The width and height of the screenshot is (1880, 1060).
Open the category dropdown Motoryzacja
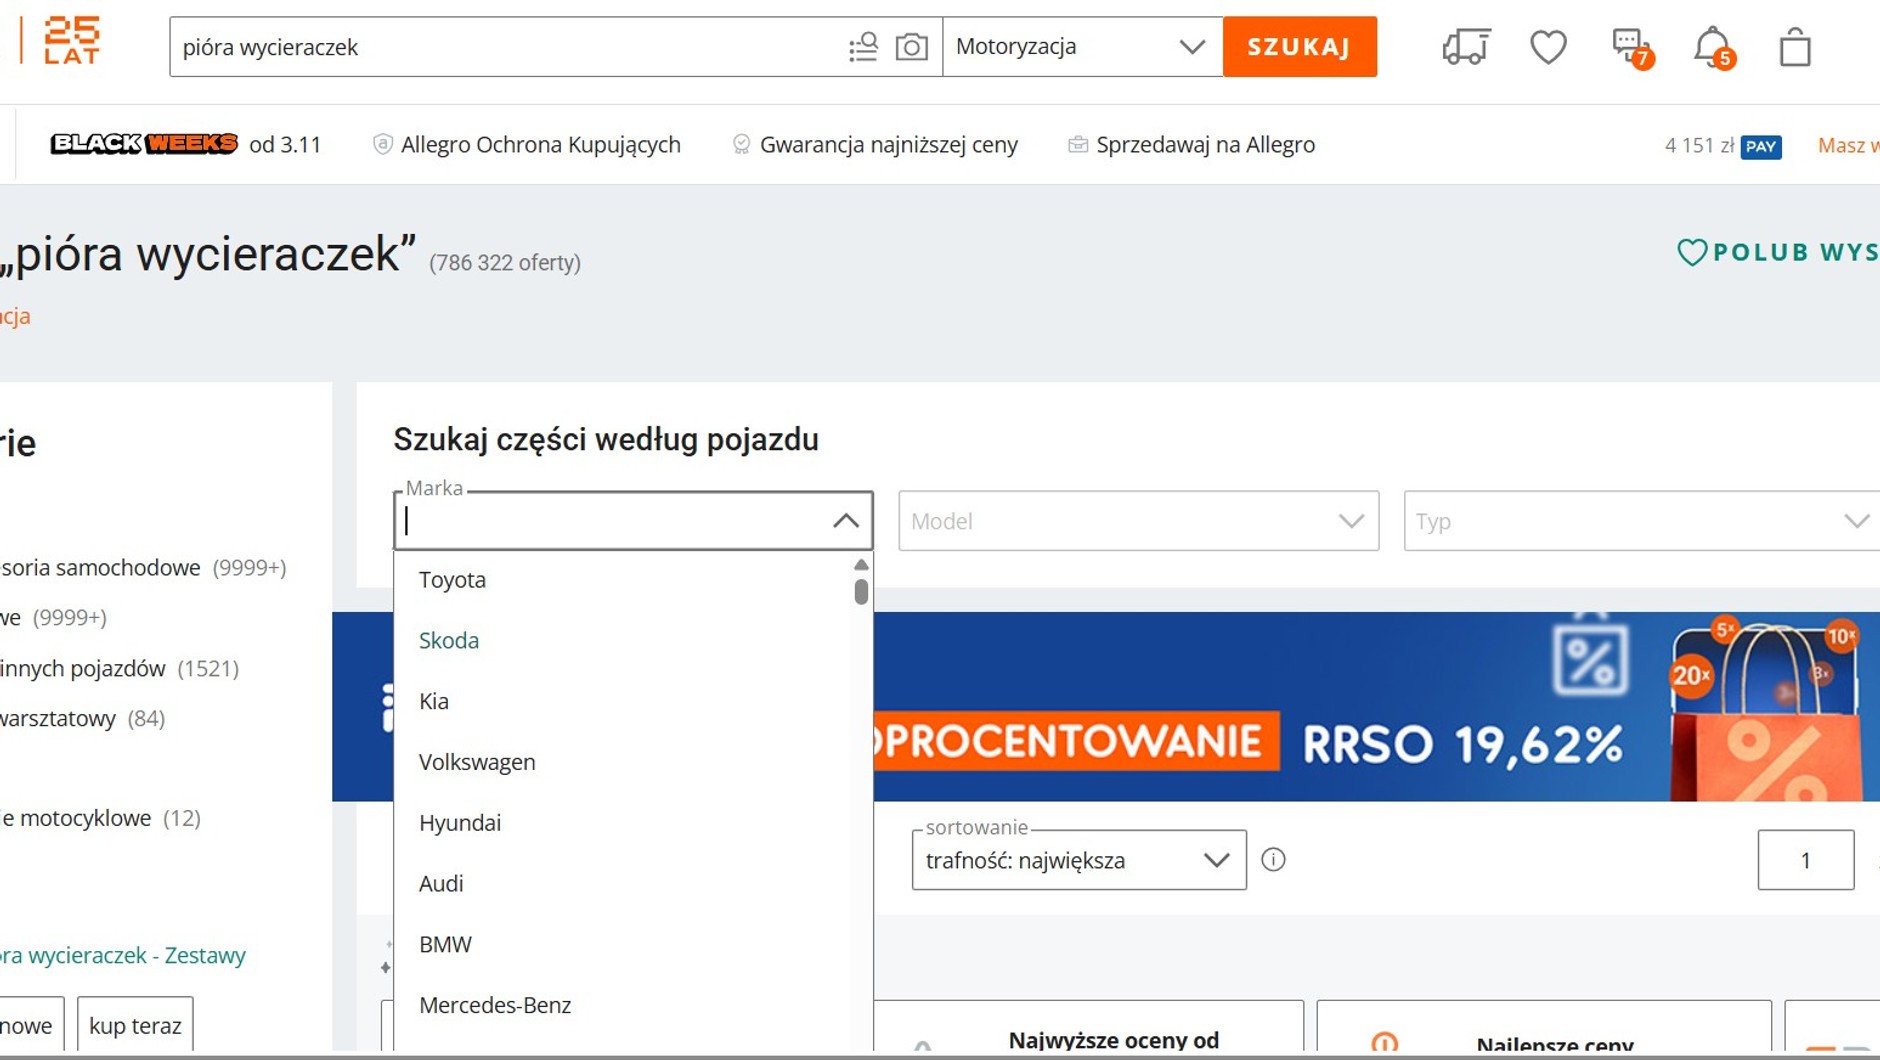1082,47
